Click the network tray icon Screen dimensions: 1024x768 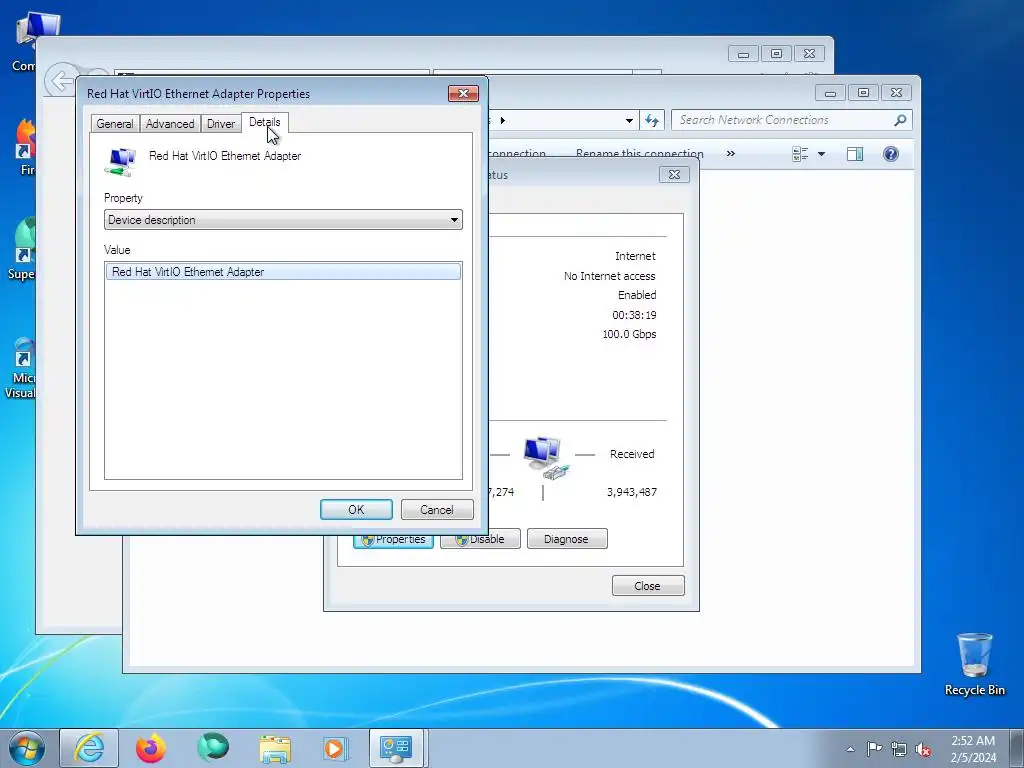(899, 750)
